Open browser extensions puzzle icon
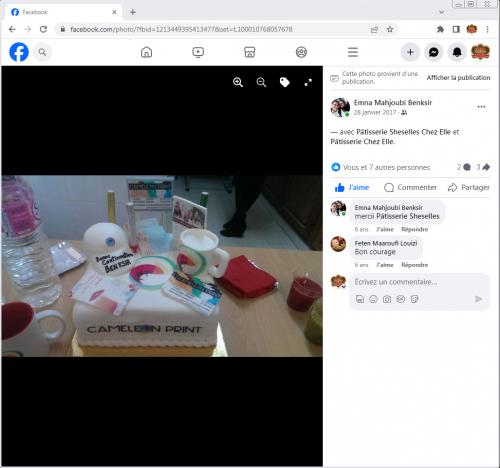 [x=440, y=29]
